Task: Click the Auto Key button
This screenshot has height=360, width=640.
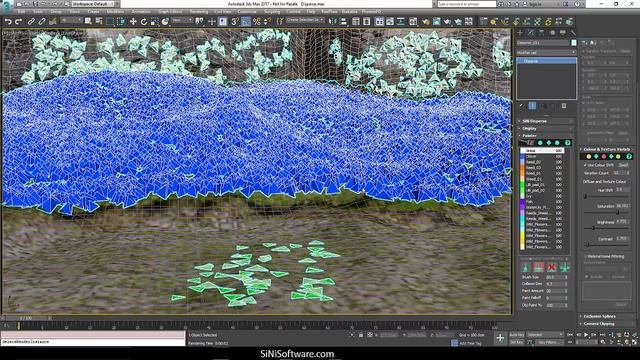Action: click(x=517, y=335)
